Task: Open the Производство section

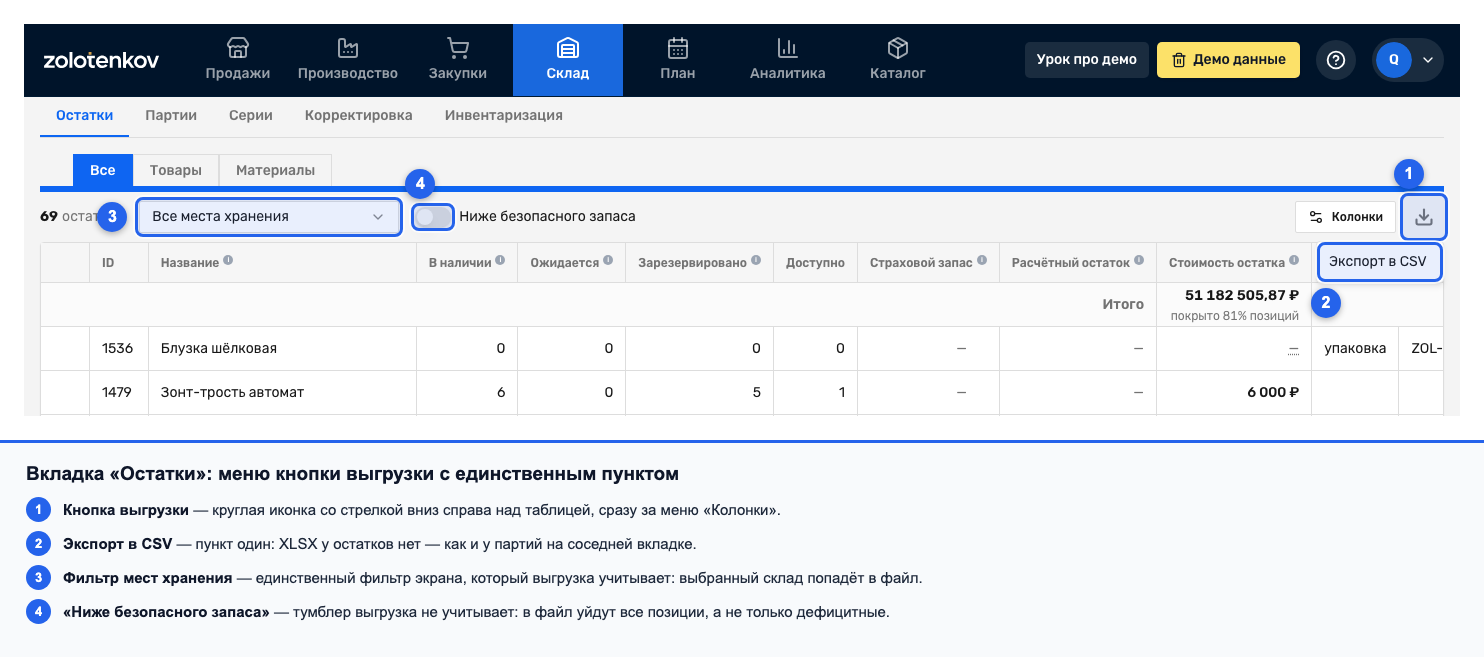Action: coord(348,60)
